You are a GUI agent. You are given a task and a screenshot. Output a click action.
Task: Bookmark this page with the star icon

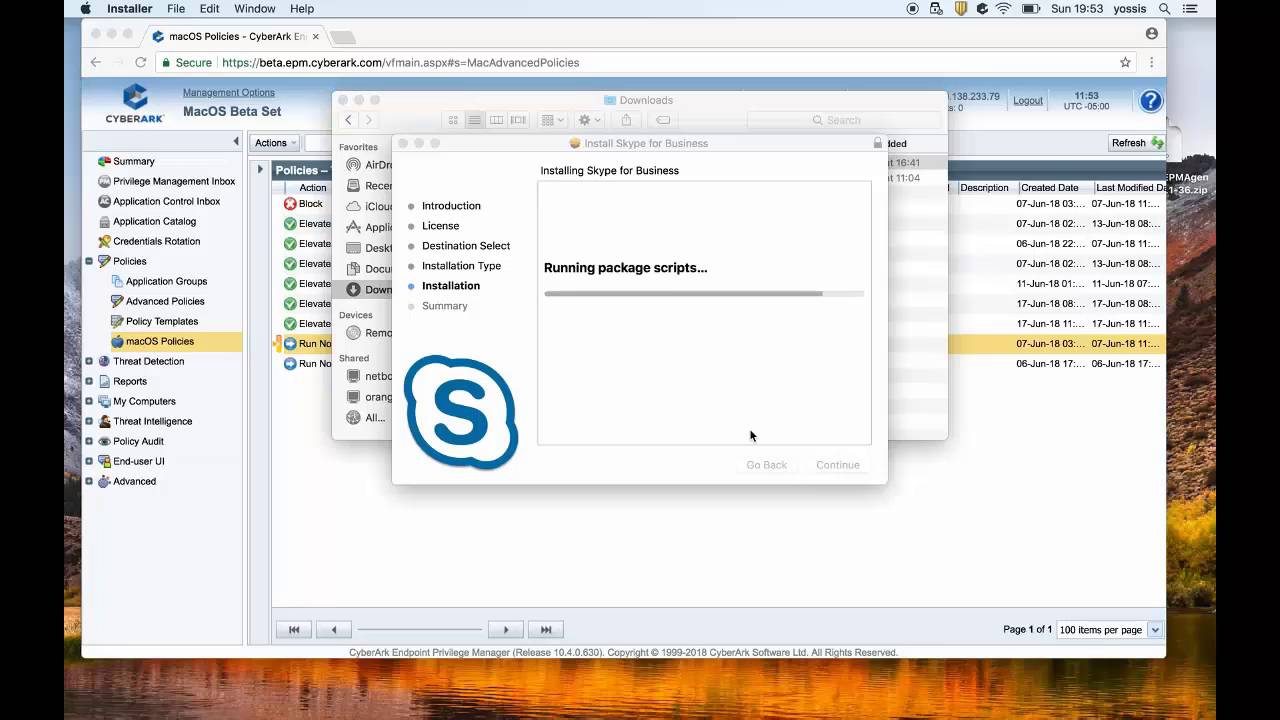tap(1125, 62)
